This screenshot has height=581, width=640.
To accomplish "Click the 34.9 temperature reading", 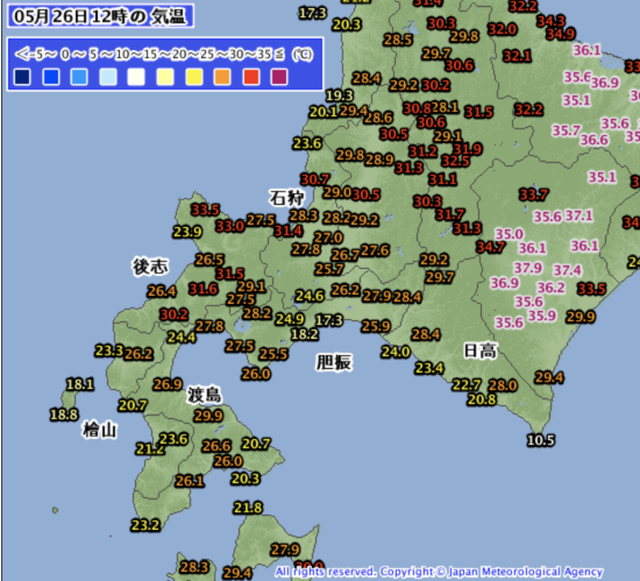I will [561, 33].
